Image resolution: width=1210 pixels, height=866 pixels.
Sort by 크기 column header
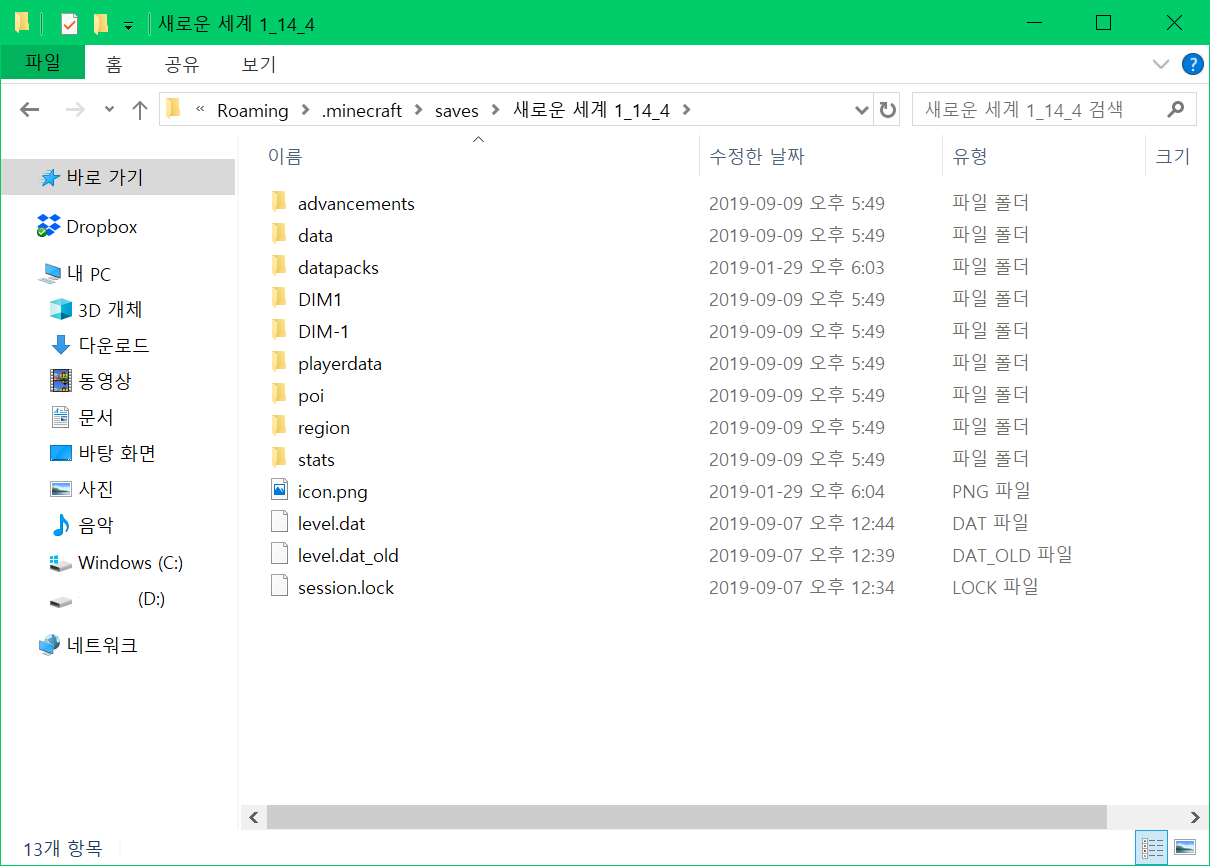tap(1172, 156)
